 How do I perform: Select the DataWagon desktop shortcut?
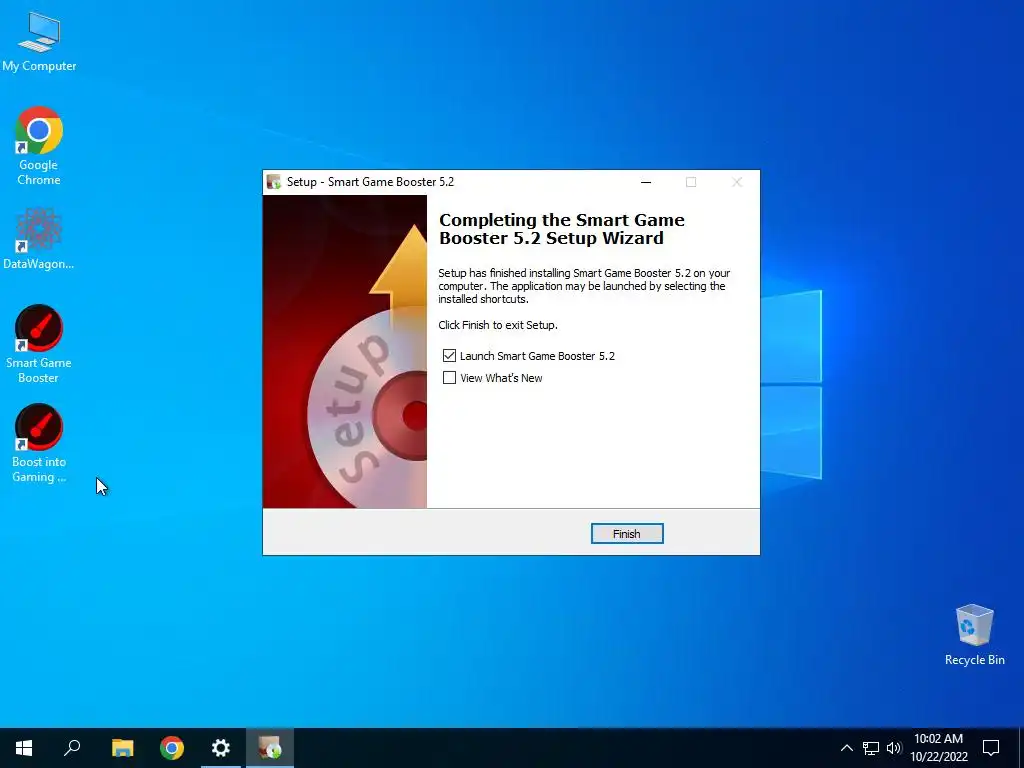[x=39, y=239]
